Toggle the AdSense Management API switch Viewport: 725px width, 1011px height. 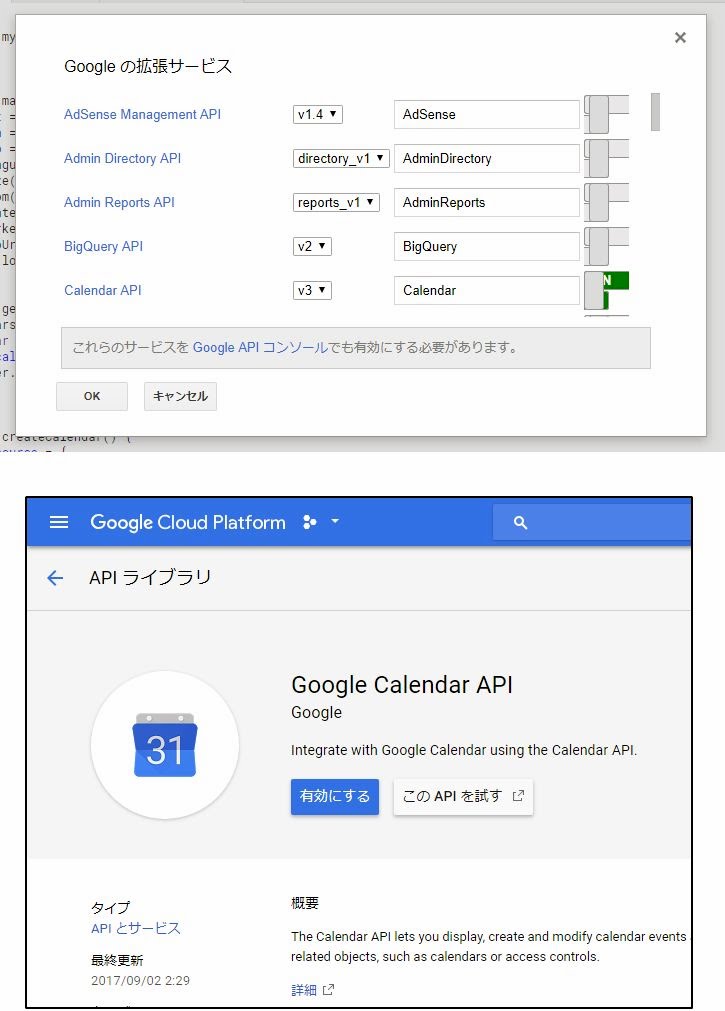[x=605, y=114]
